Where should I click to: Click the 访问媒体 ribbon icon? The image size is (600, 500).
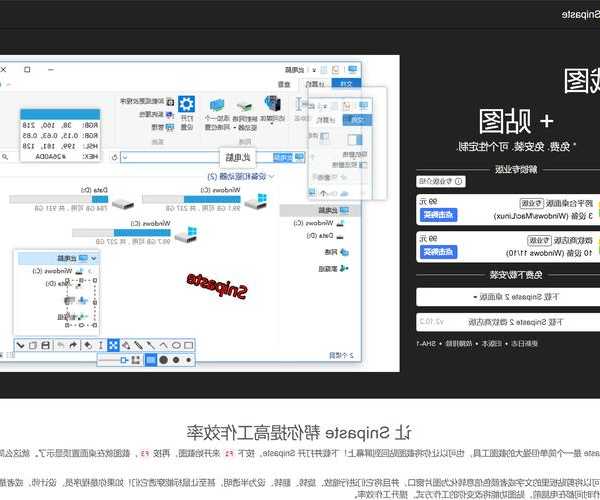(272, 104)
